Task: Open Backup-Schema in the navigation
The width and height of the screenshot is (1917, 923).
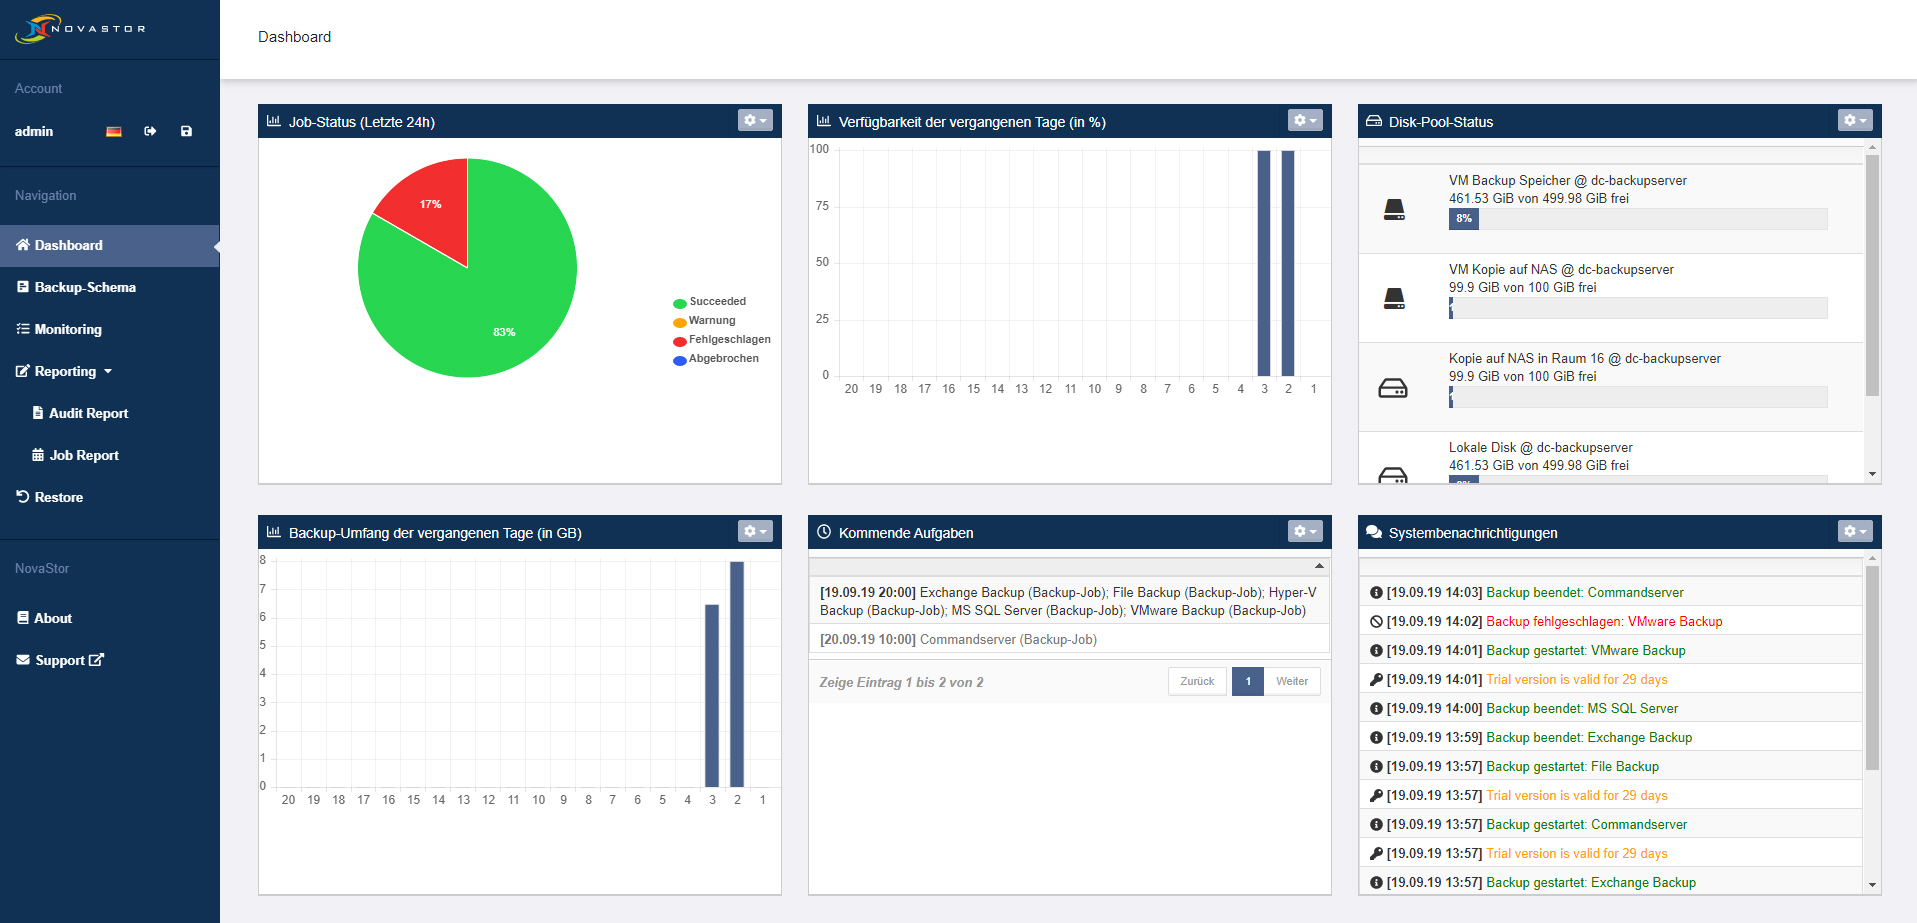Action: [x=84, y=288]
